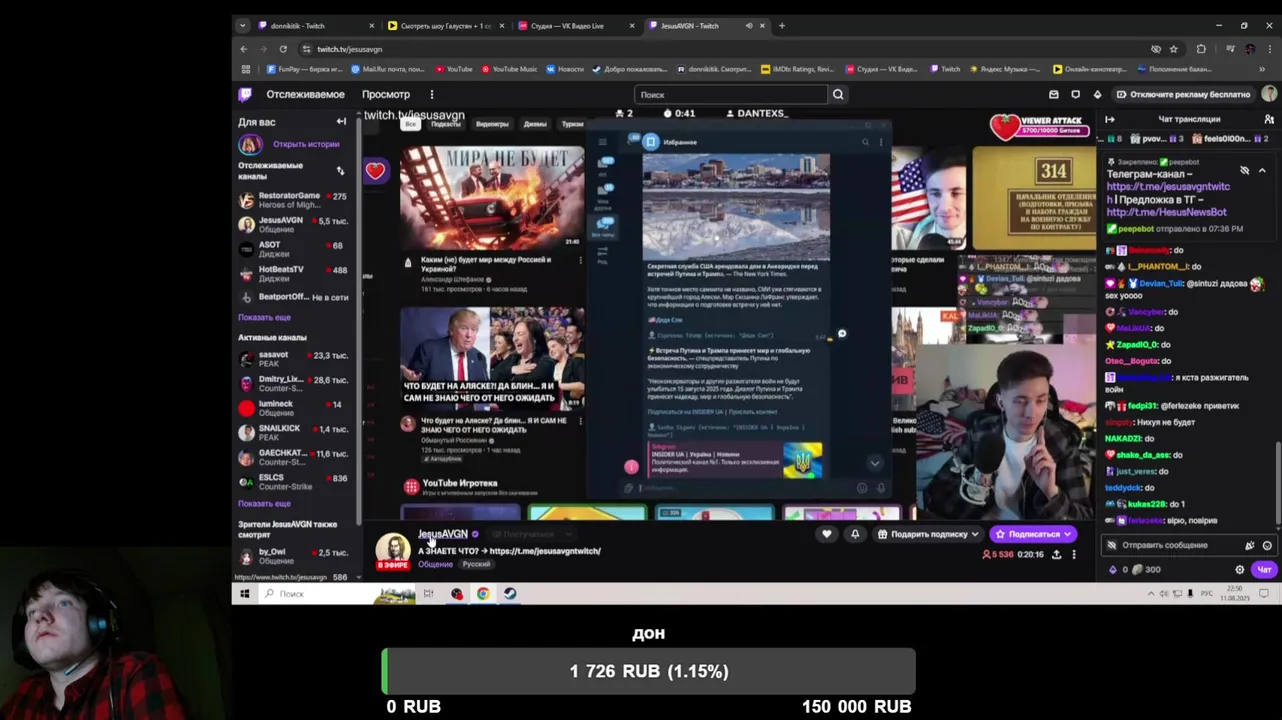Open RestoratorGame channel in the sidebar

click(293, 200)
